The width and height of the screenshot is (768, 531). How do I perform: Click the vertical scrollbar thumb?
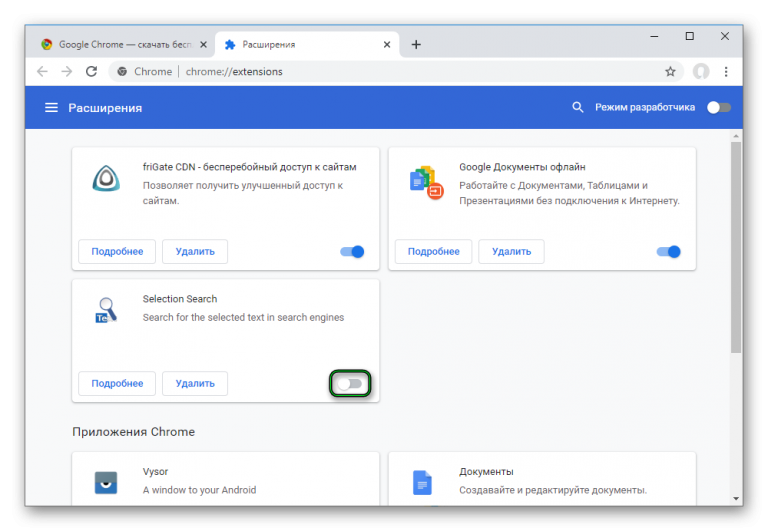pos(736,247)
